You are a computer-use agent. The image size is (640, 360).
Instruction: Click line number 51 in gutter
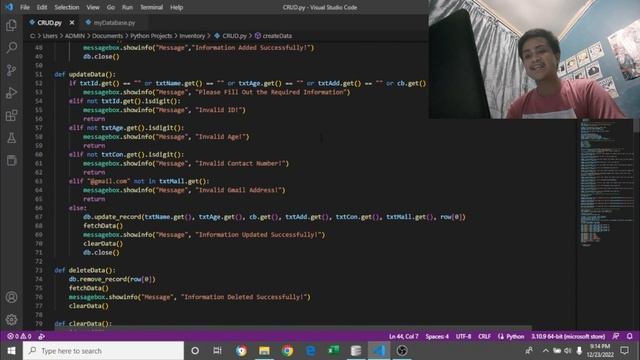38,74
